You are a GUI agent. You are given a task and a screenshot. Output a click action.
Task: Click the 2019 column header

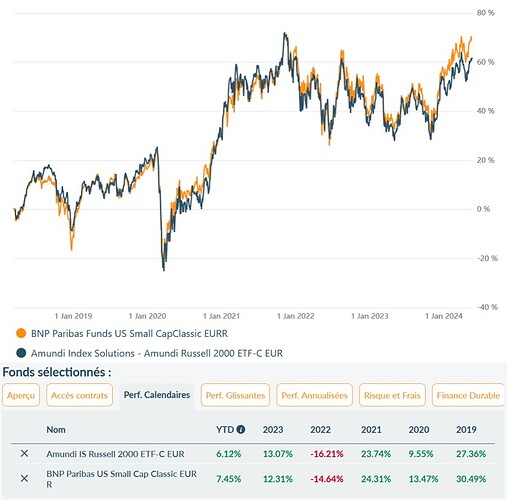coord(466,430)
